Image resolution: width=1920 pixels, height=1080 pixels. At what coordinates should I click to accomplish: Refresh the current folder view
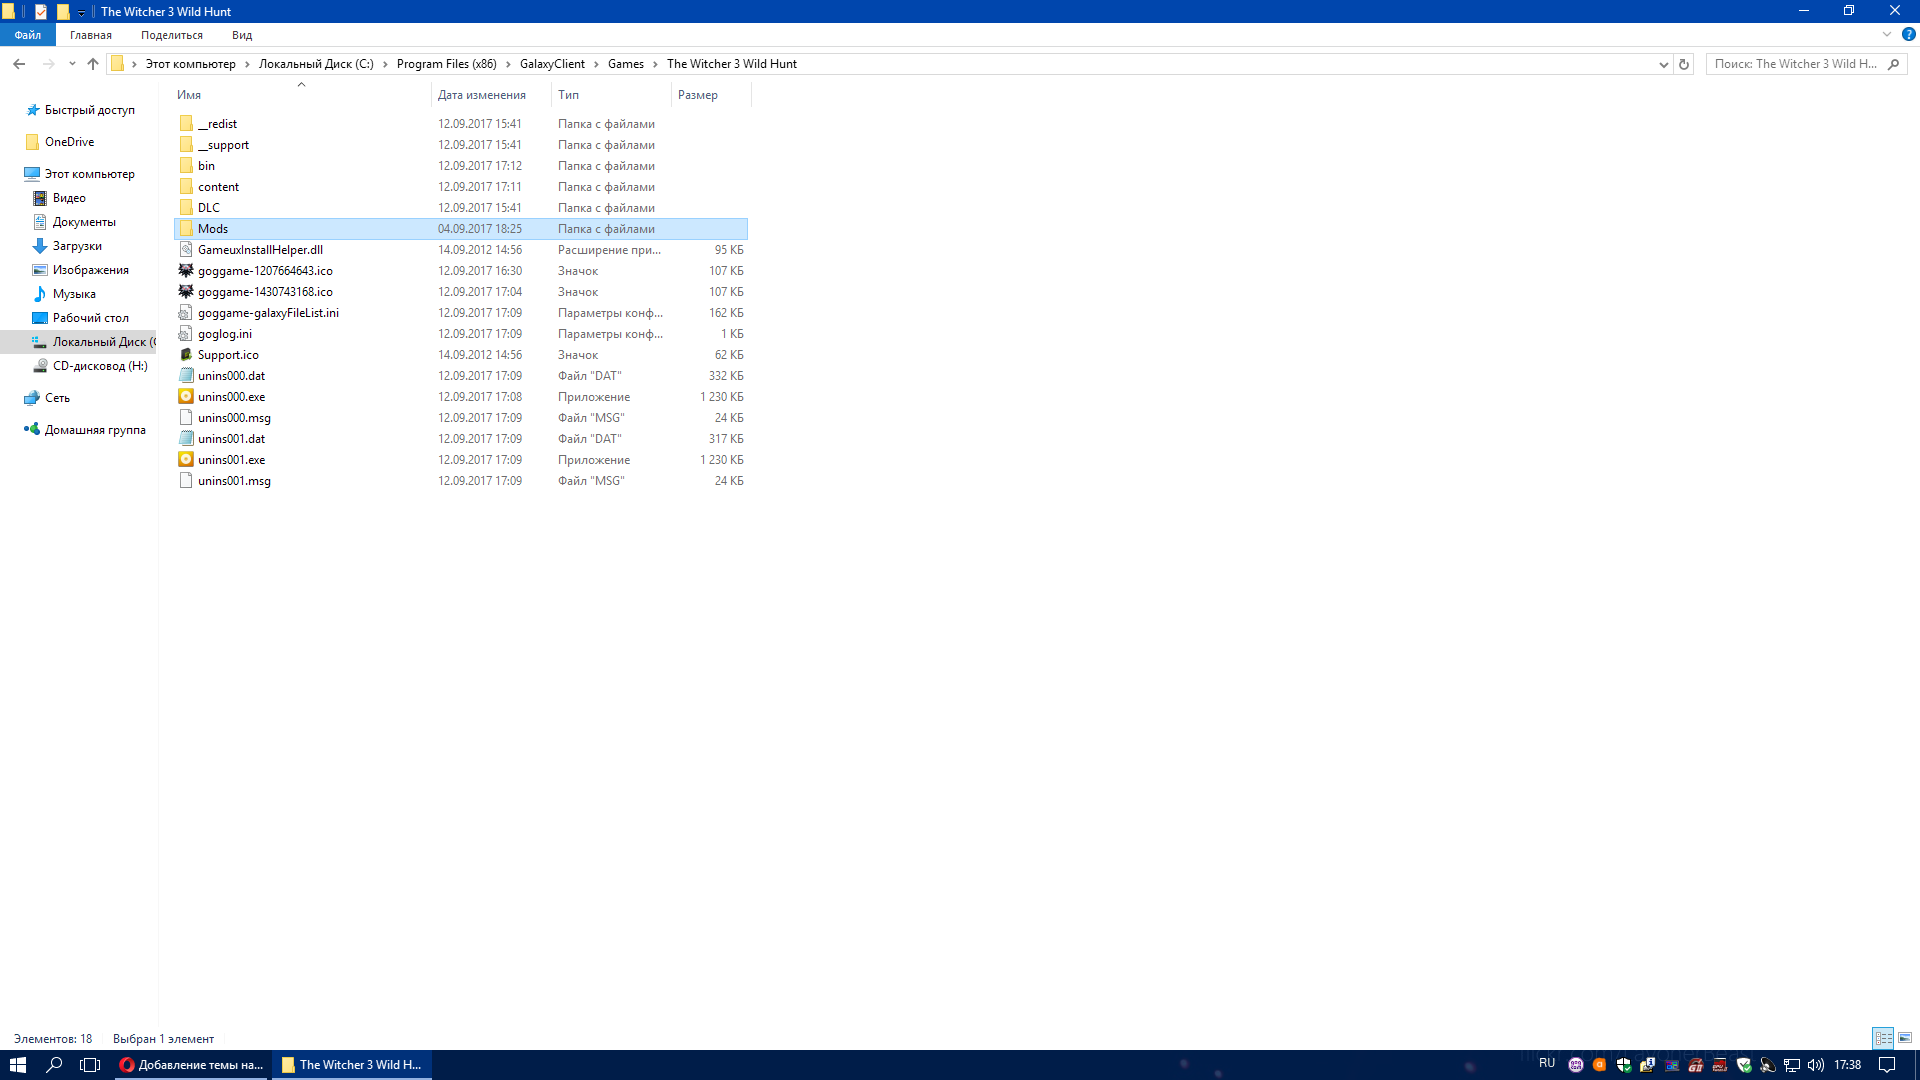coord(1684,64)
